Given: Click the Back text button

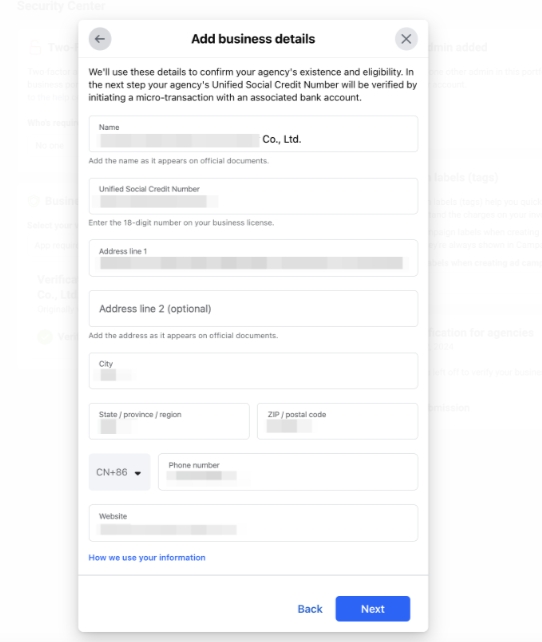Looking at the screenshot, I should tap(310, 609).
